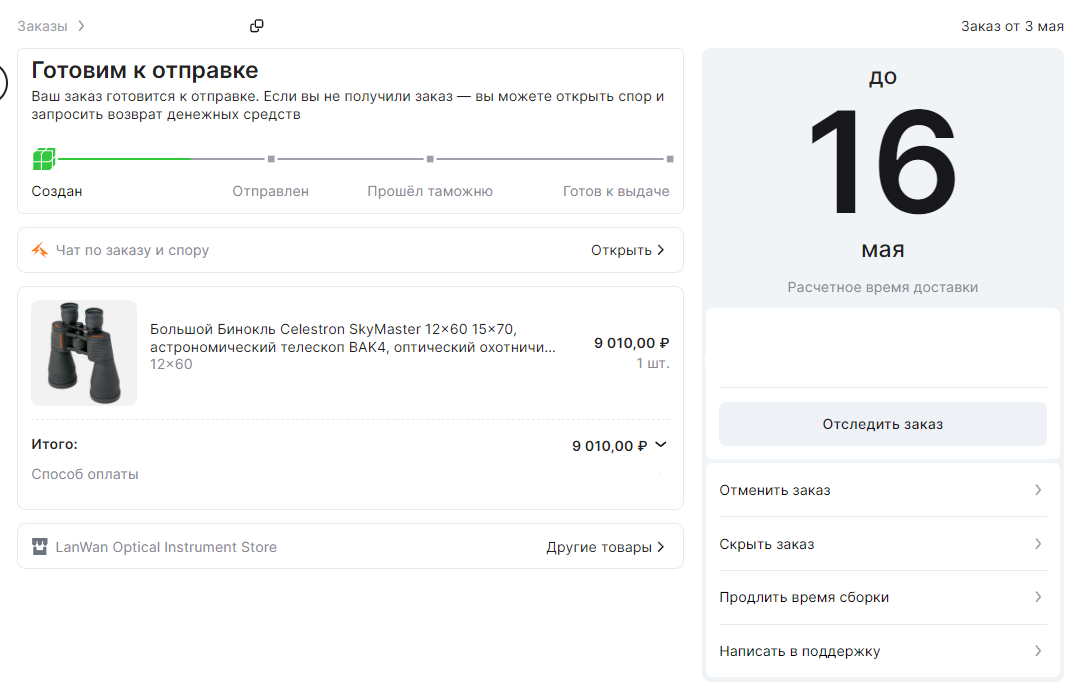
Task: Click Отследить заказ button
Action: [x=883, y=424]
